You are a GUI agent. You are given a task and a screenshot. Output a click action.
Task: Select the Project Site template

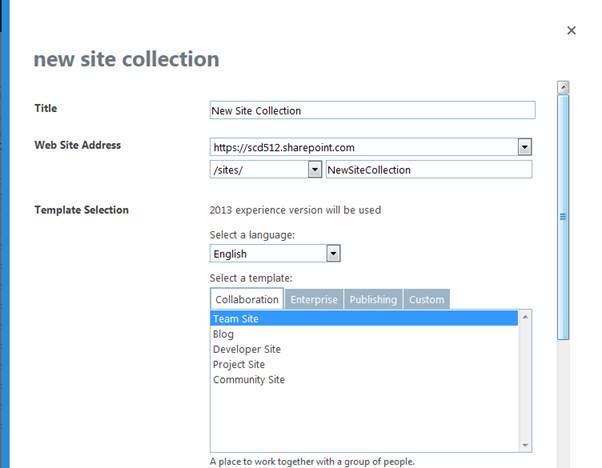pos(238,364)
